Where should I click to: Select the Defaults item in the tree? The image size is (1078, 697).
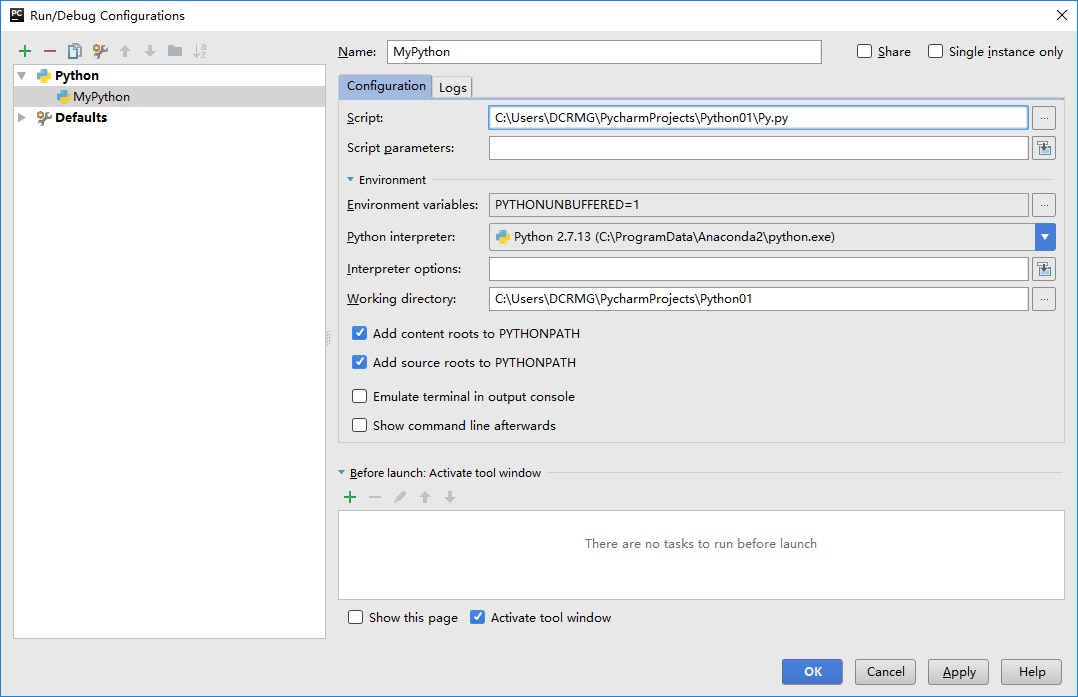pos(169,118)
